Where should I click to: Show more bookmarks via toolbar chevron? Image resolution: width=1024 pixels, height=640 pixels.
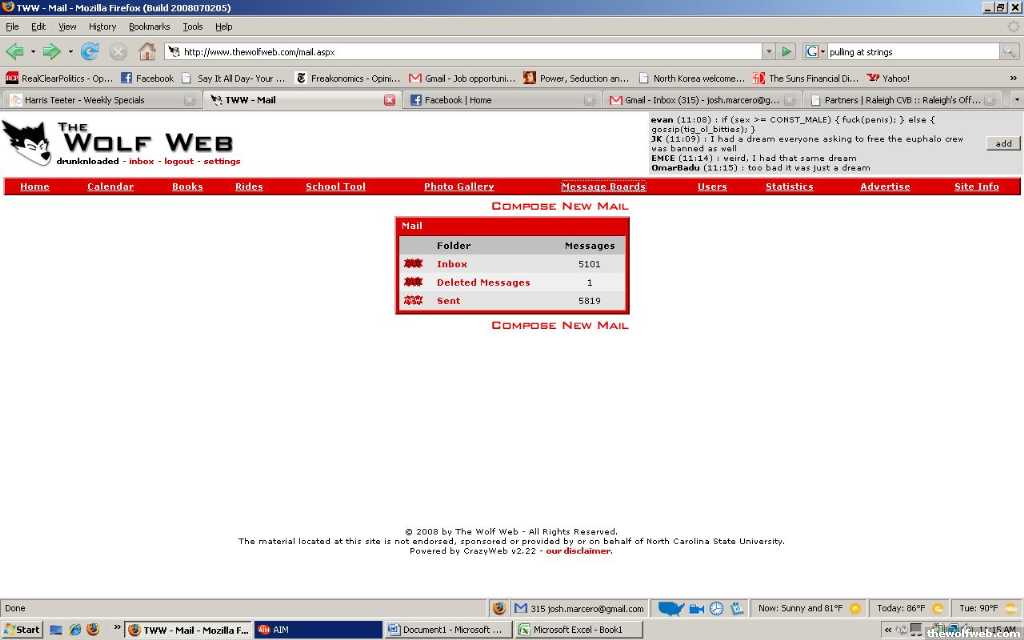[x=1012, y=78]
